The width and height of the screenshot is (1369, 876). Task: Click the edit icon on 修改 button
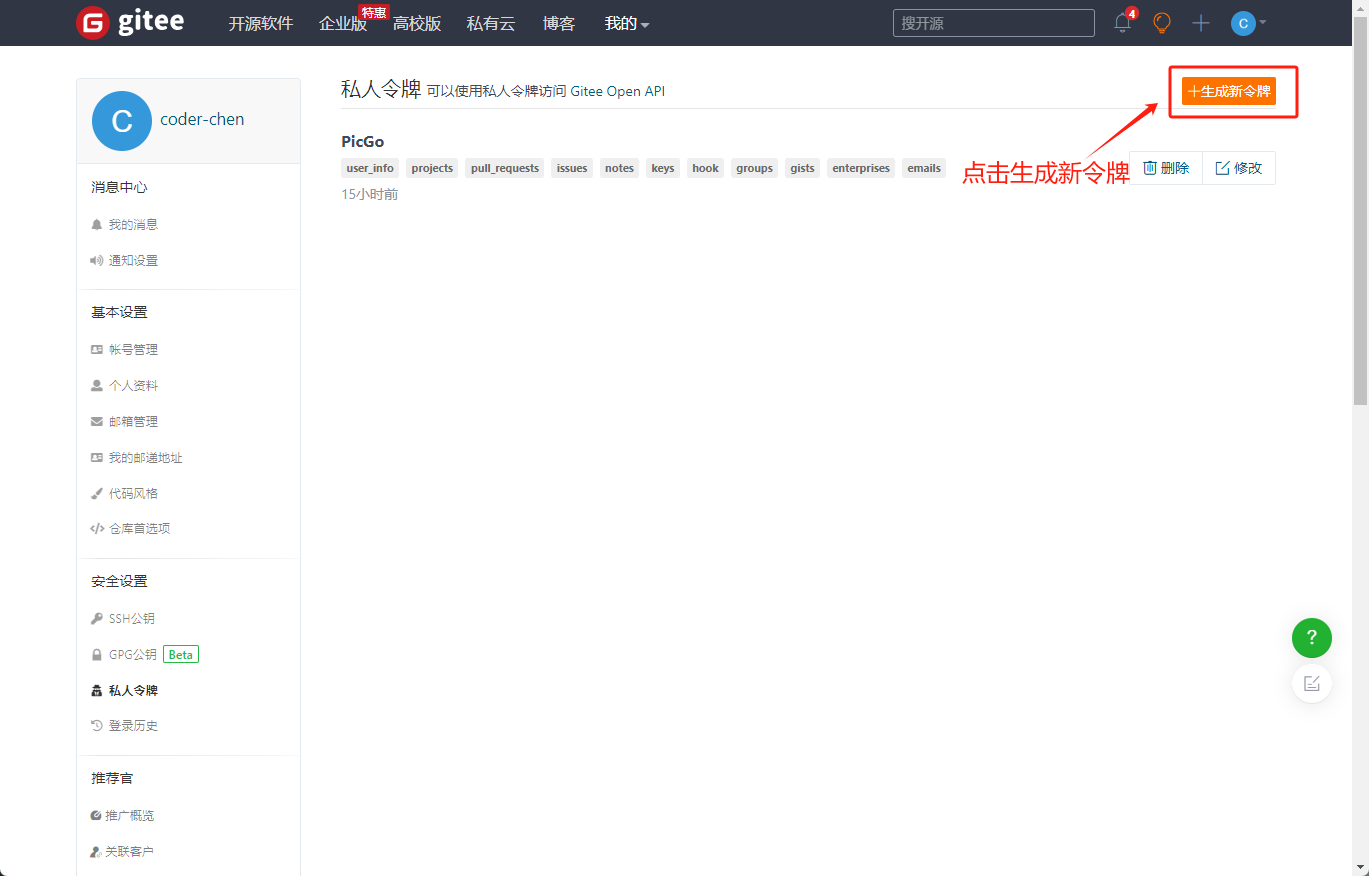pos(1222,168)
